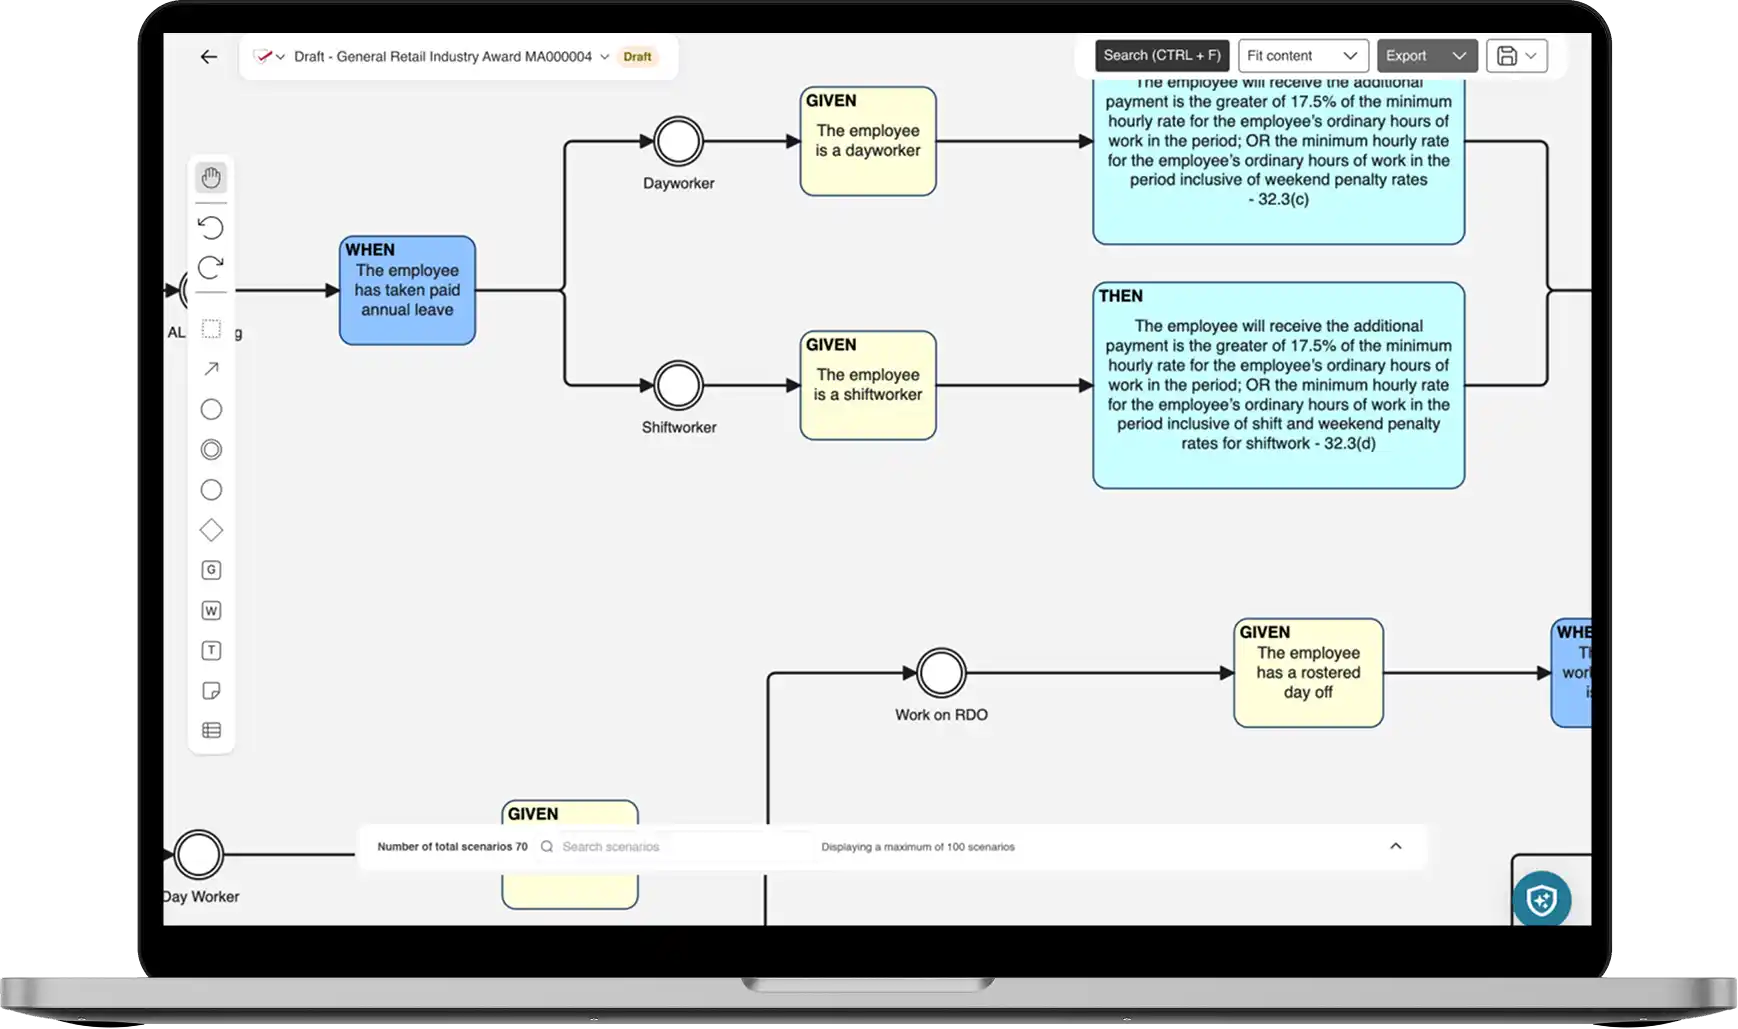Click the sticky note tool
Viewport: 1738px width, 1029px height.
click(211, 690)
